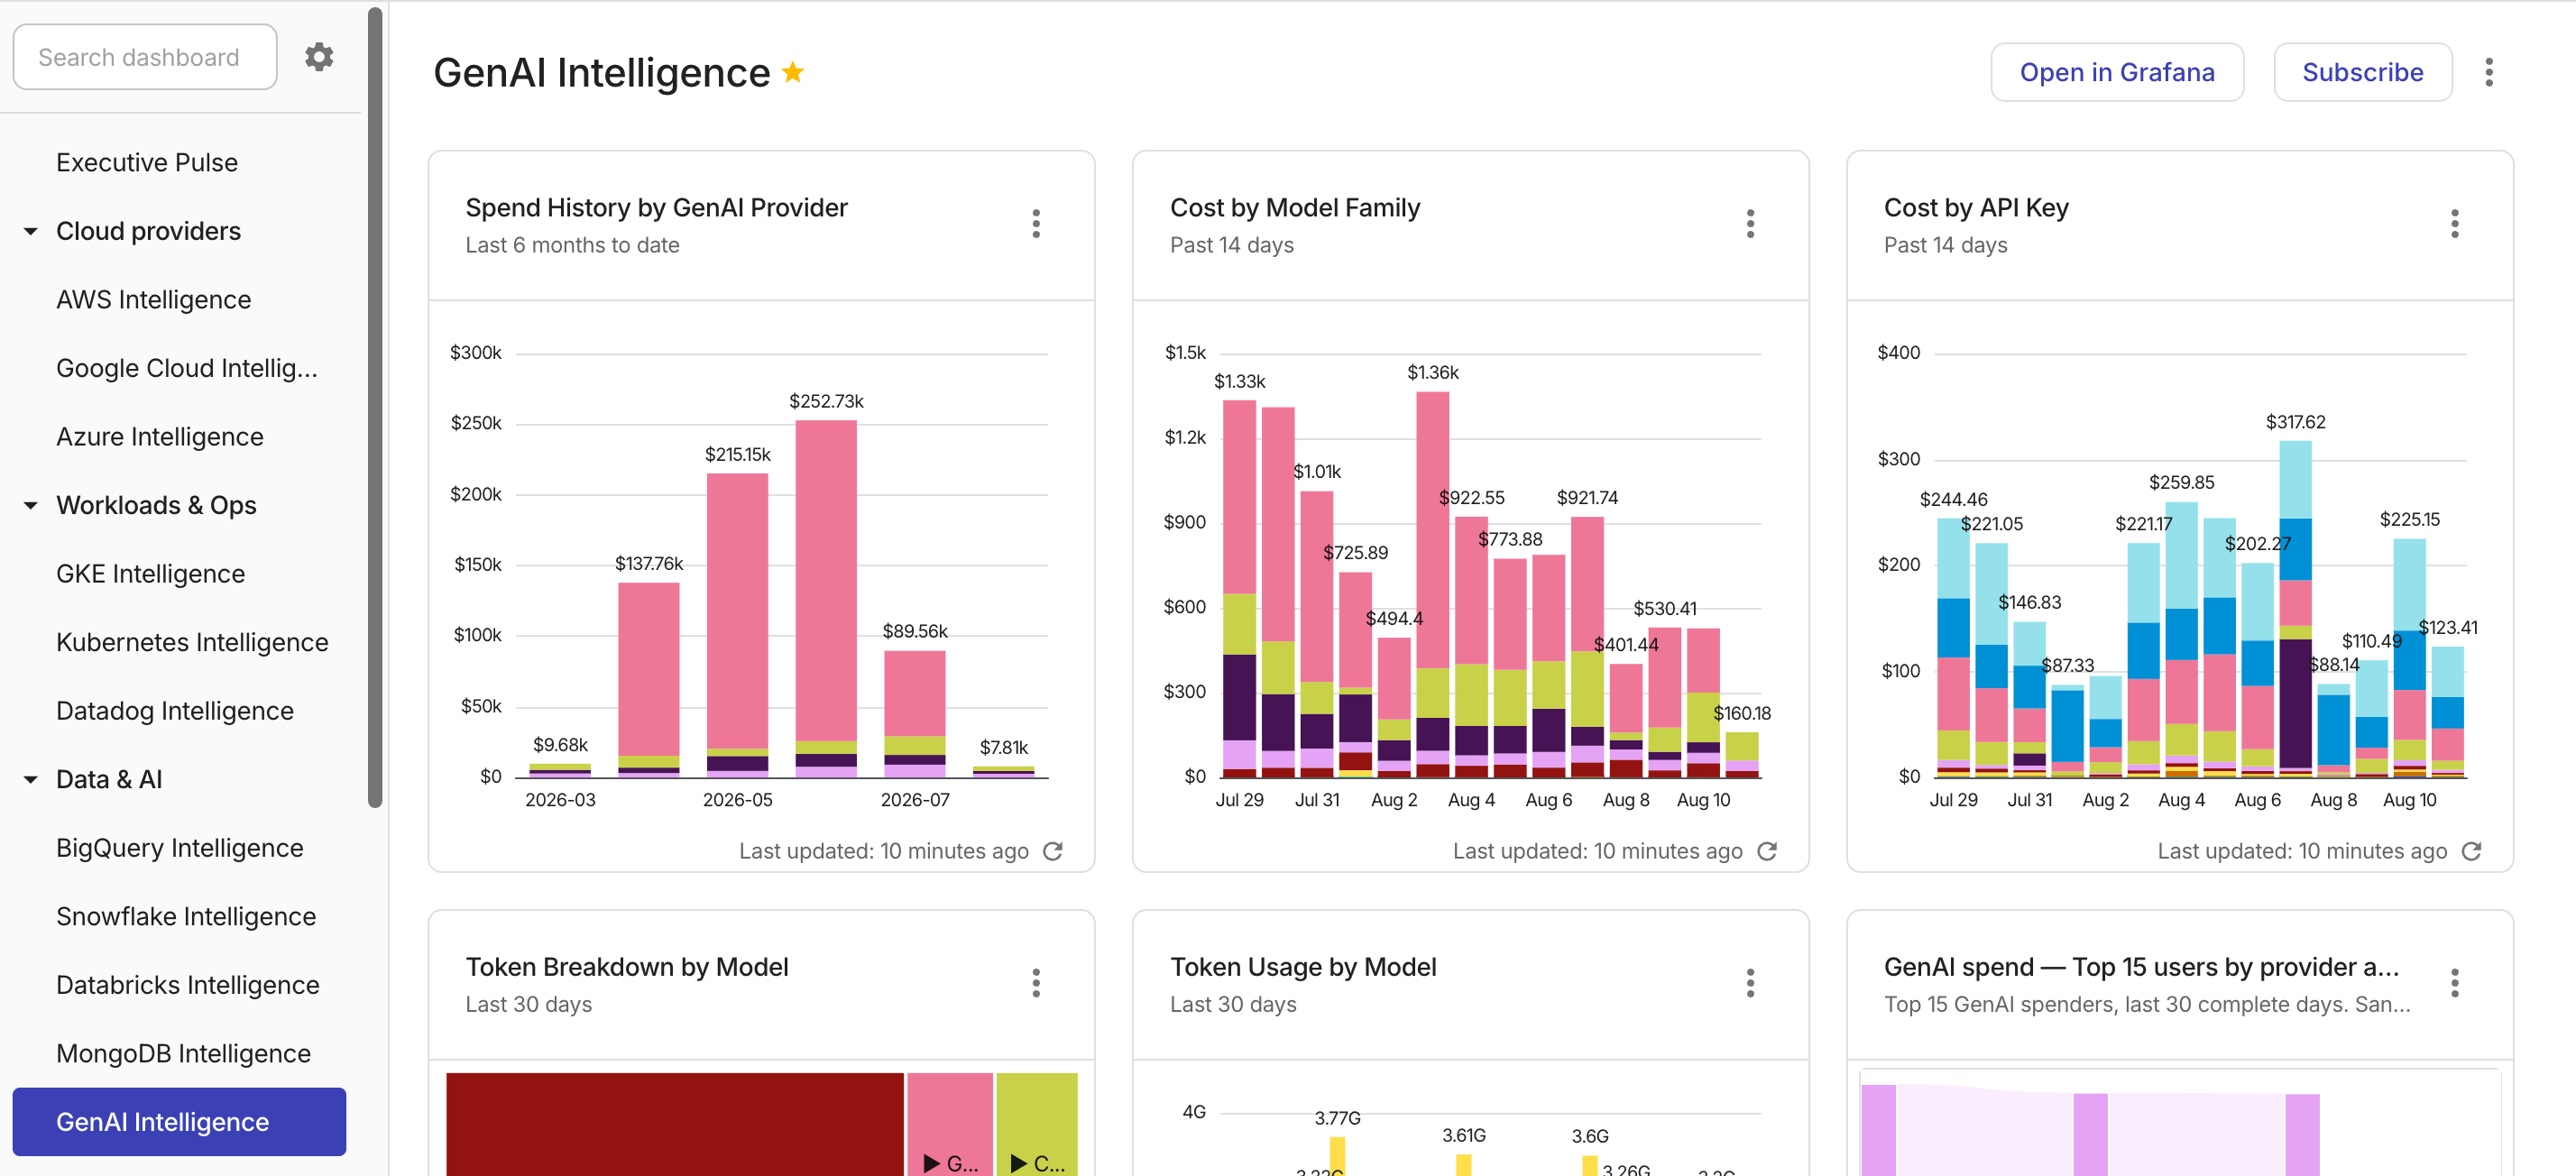
Task: Click the 2026-04 bar labeled $137.76k
Action: [x=649, y=680]
